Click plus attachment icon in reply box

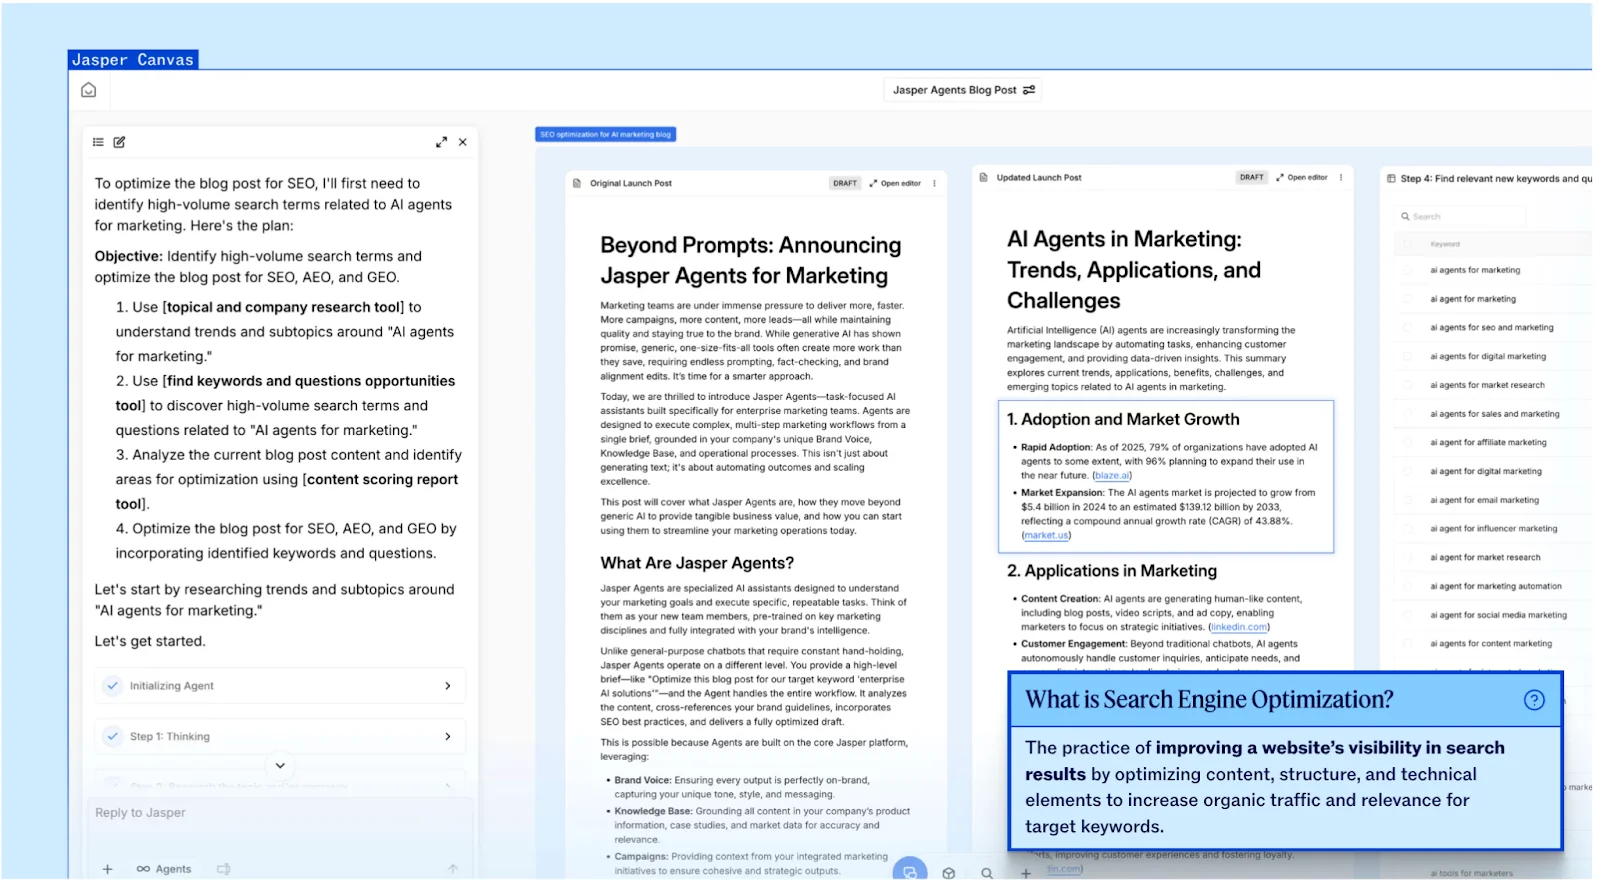tap(108, 869)
